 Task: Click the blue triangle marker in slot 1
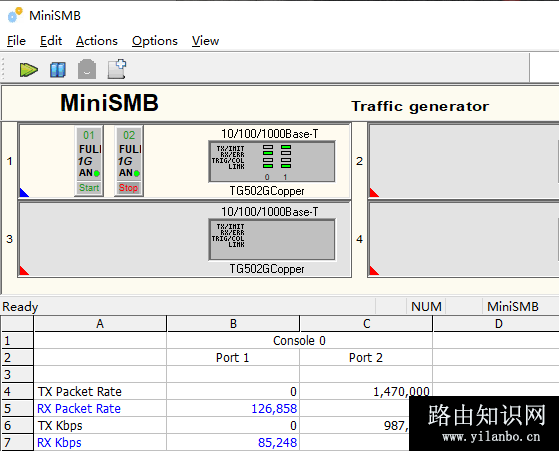(x=24, y=193)
